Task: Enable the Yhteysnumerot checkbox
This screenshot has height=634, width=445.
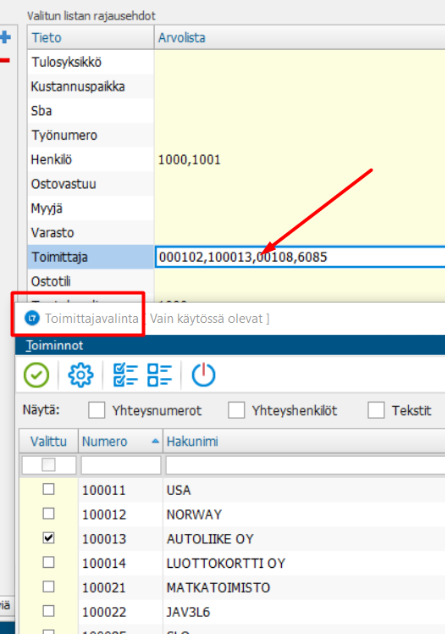Action: click(97, 410)
